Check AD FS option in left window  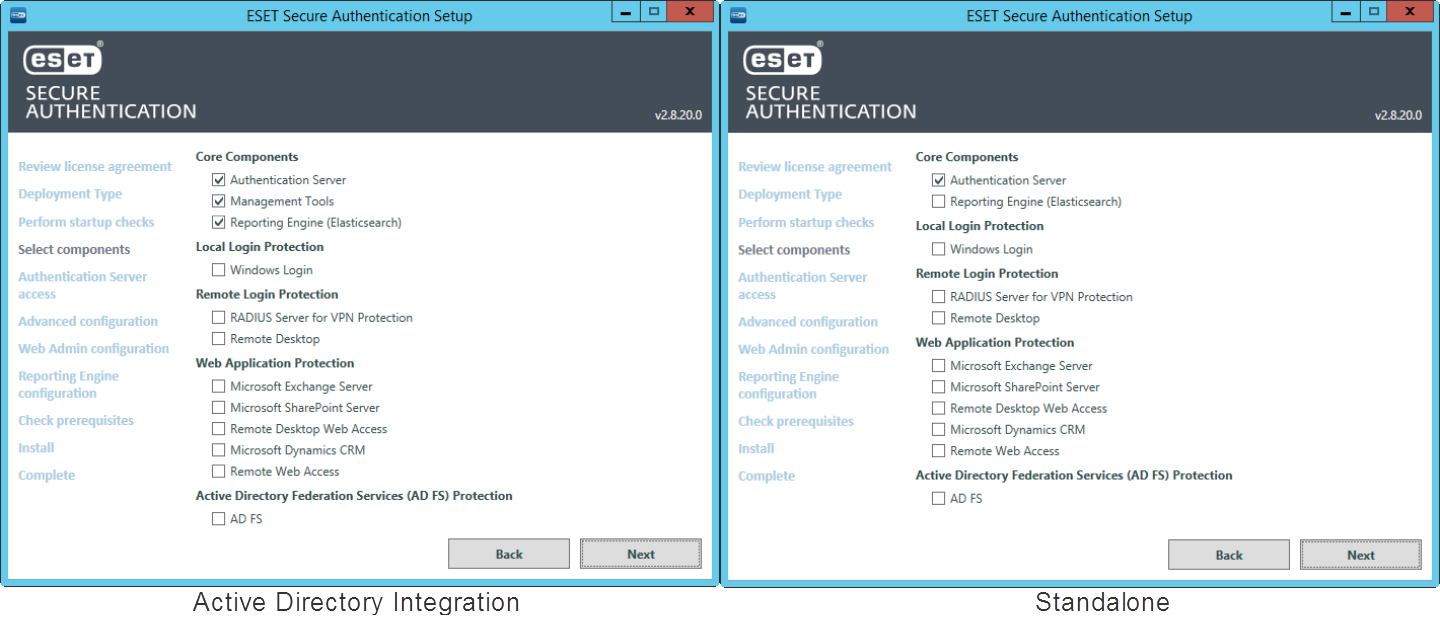click(x=219, y=519)
